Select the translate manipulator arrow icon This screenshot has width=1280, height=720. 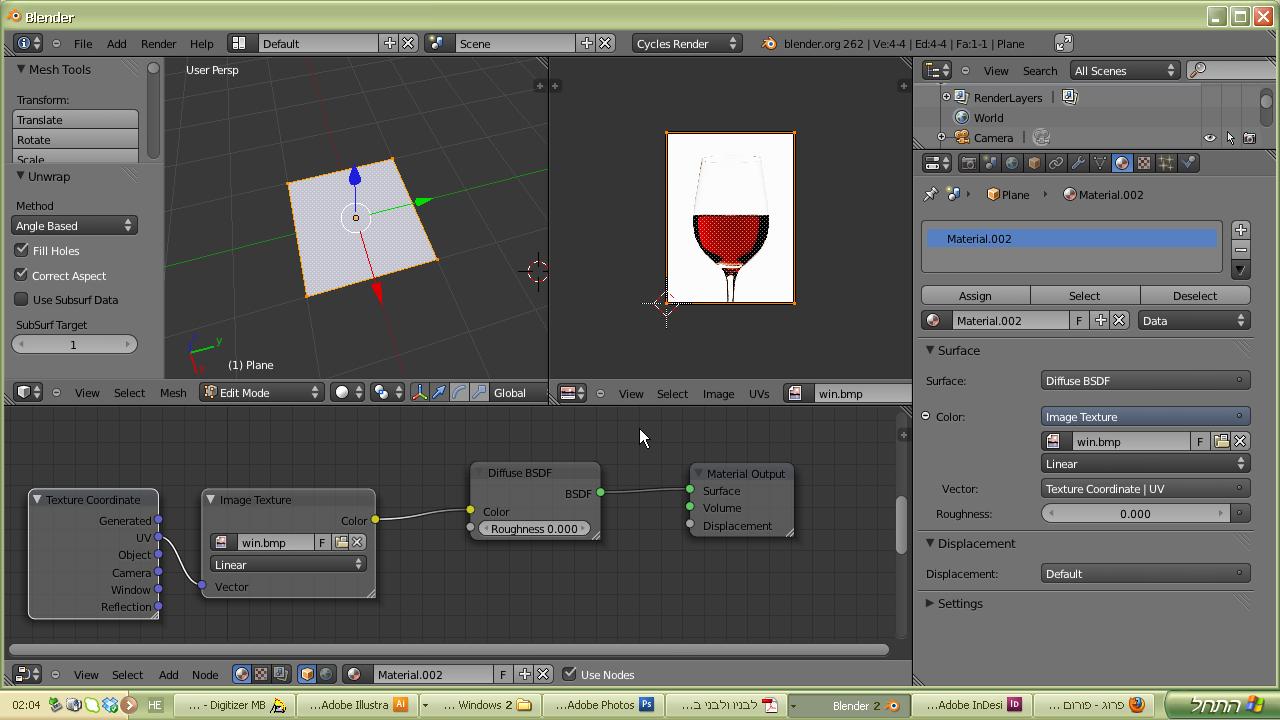[439, 393]
